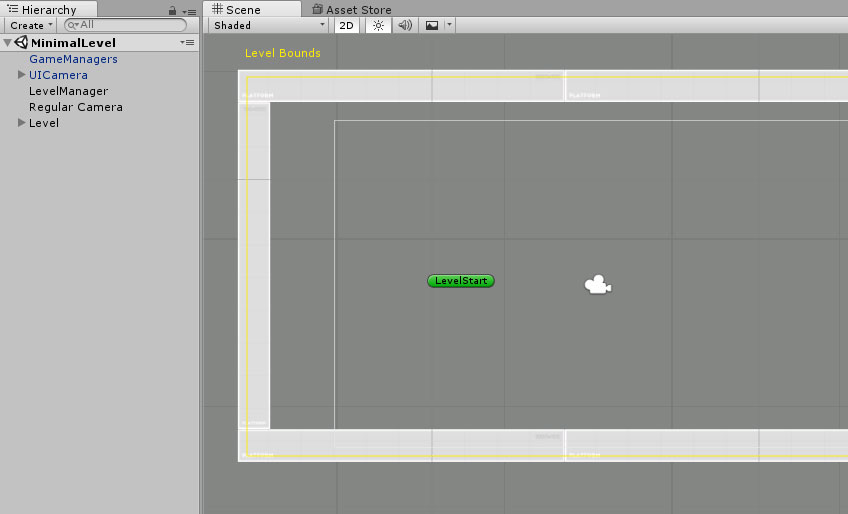The height and width of the screenshot is (514, 848).
Task: Click the search icon in Hierarchy search
Action: 73,25
